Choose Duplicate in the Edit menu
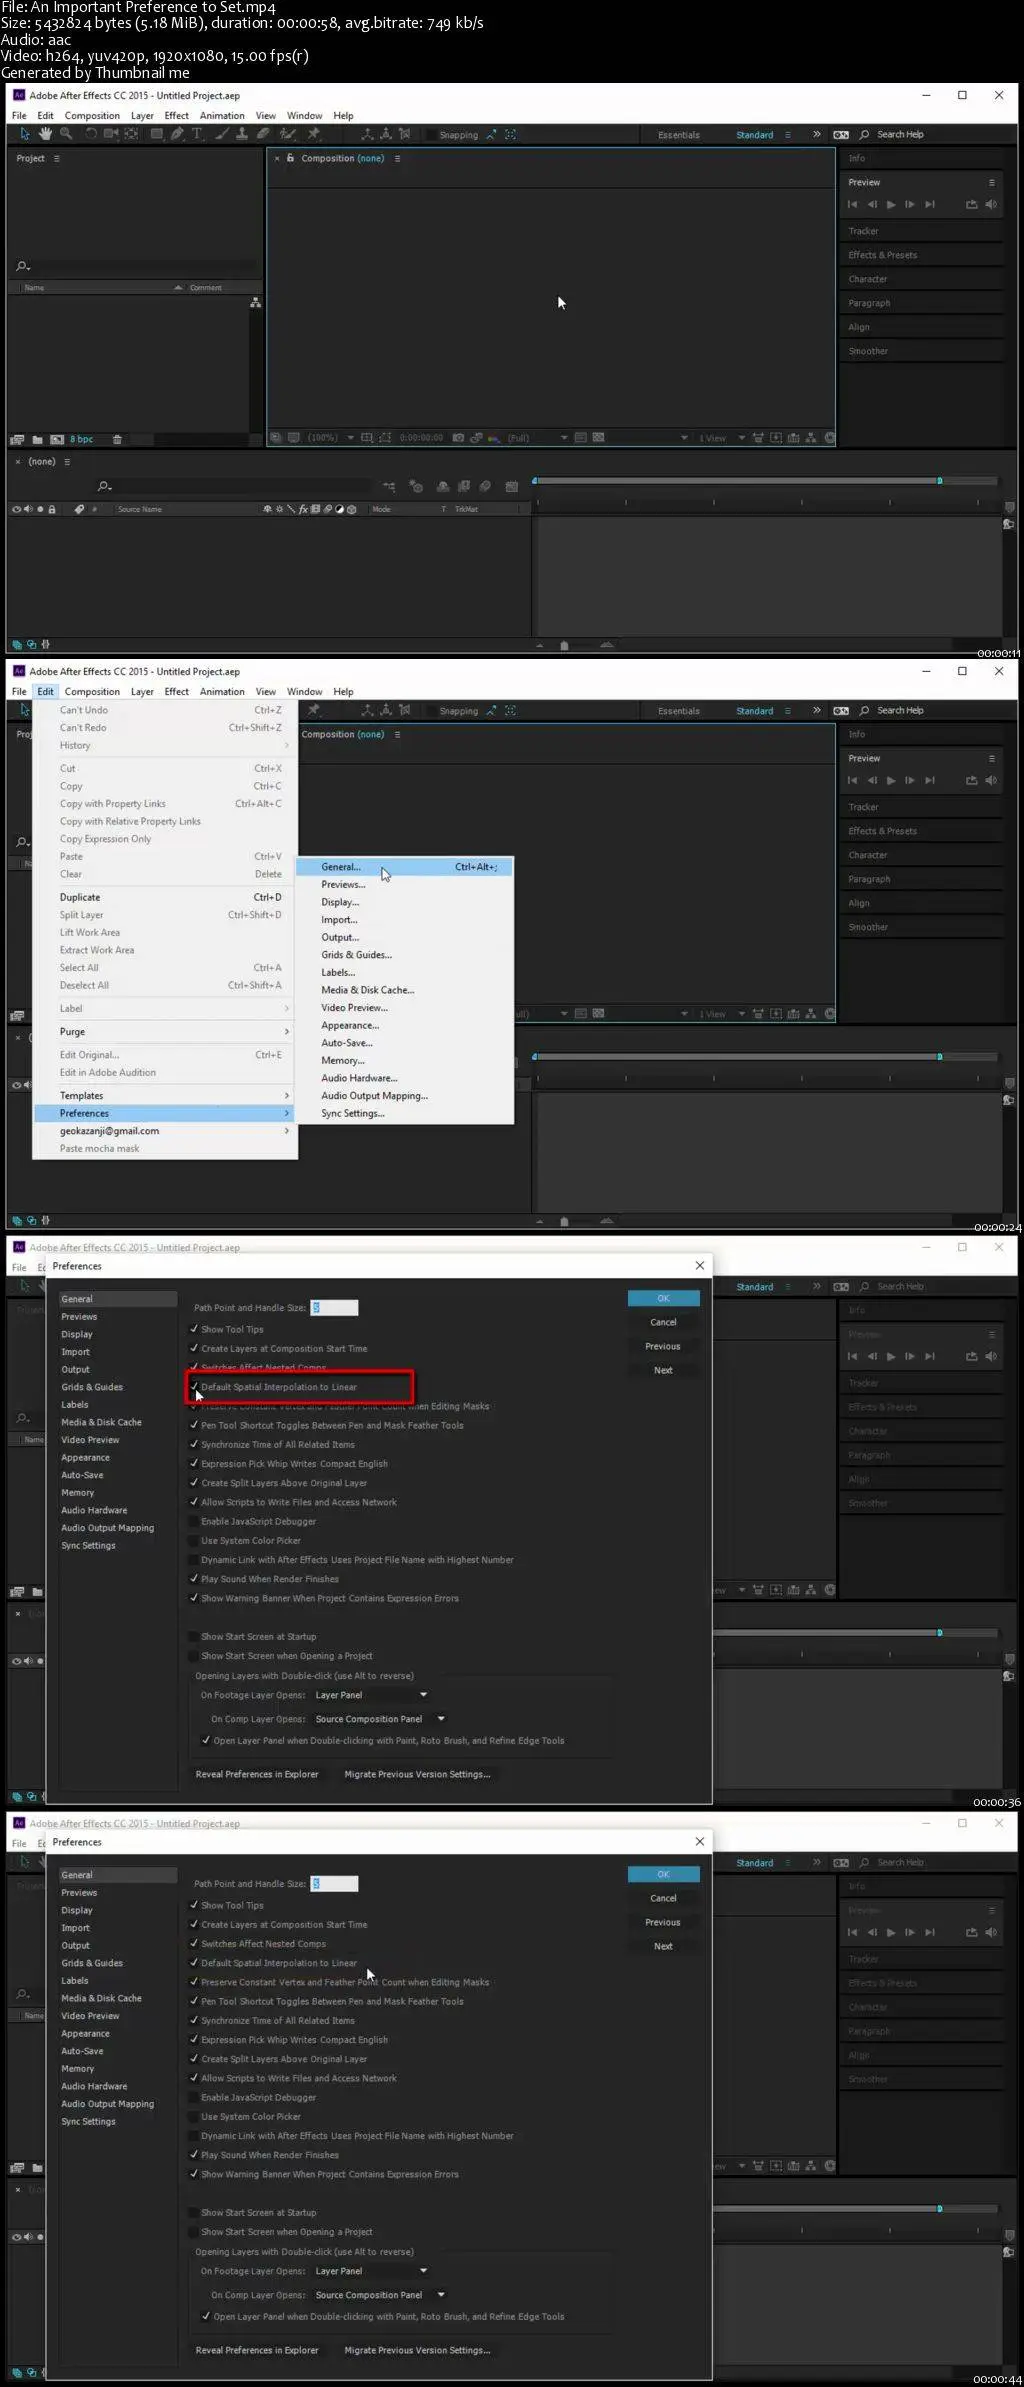Viewport: 1024px width, 2387px height. coord(165,897)
